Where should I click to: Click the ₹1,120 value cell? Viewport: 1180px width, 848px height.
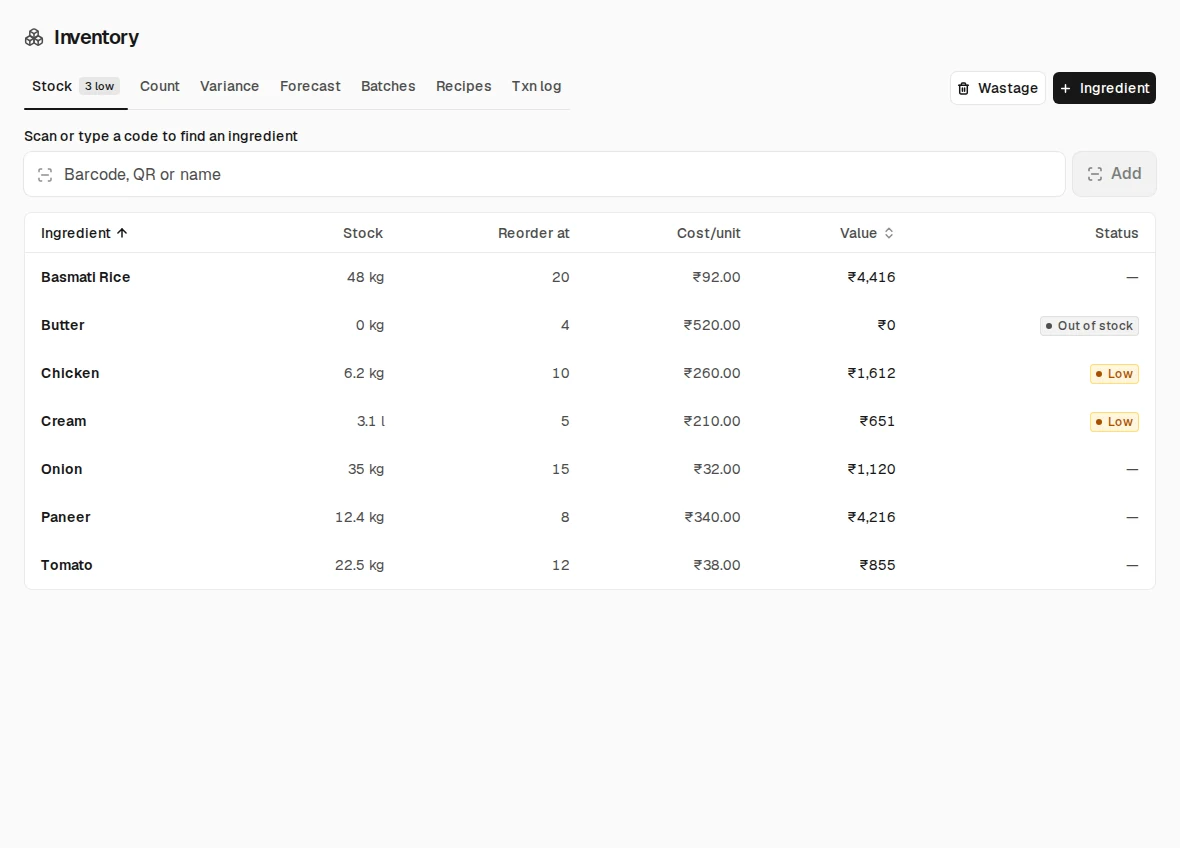[x=871, y=470]
